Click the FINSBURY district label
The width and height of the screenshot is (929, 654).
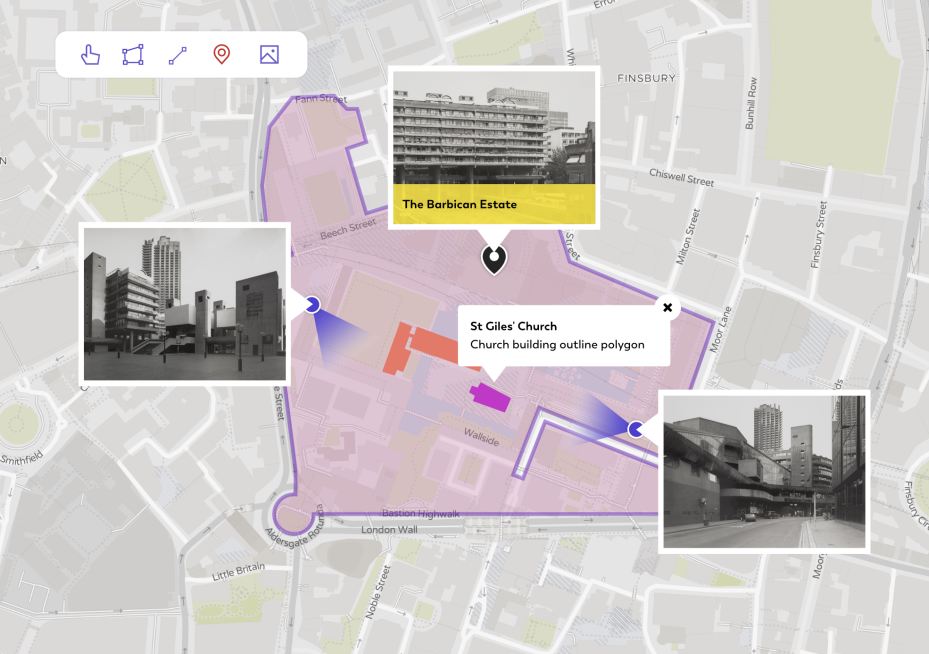point(646,77)
